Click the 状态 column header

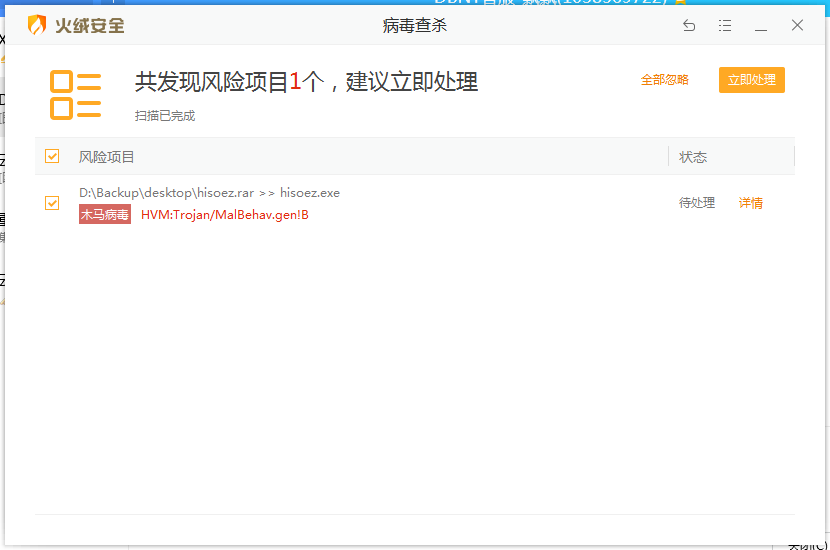coord(693,157)
